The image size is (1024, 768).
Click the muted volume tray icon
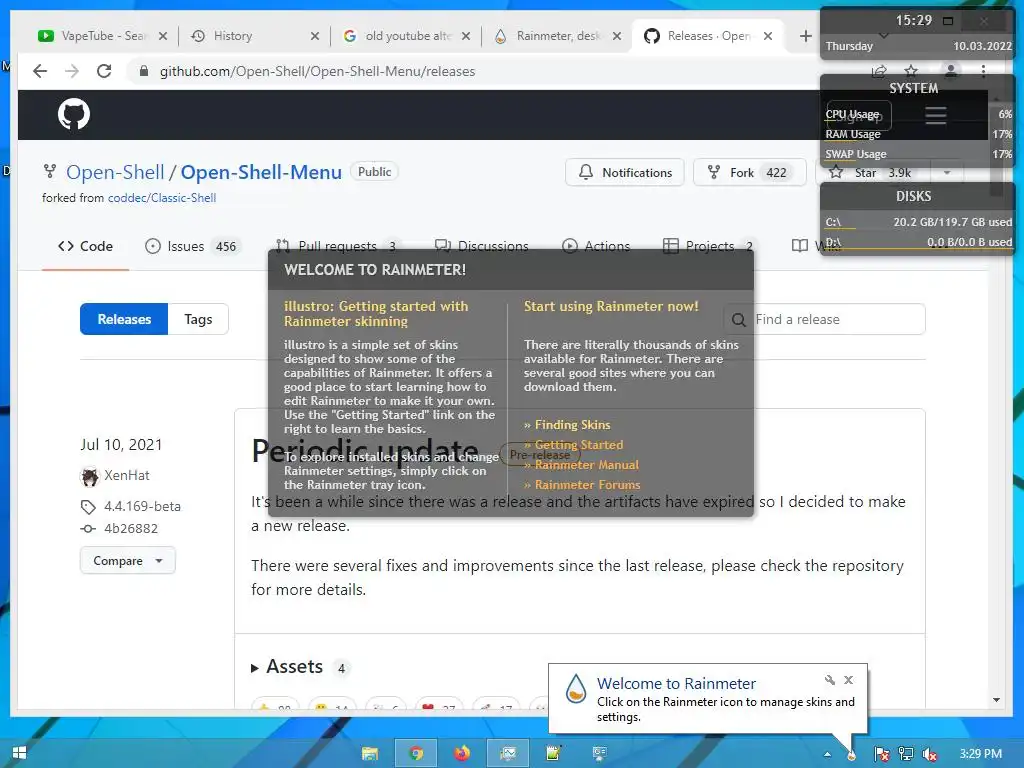930,754
